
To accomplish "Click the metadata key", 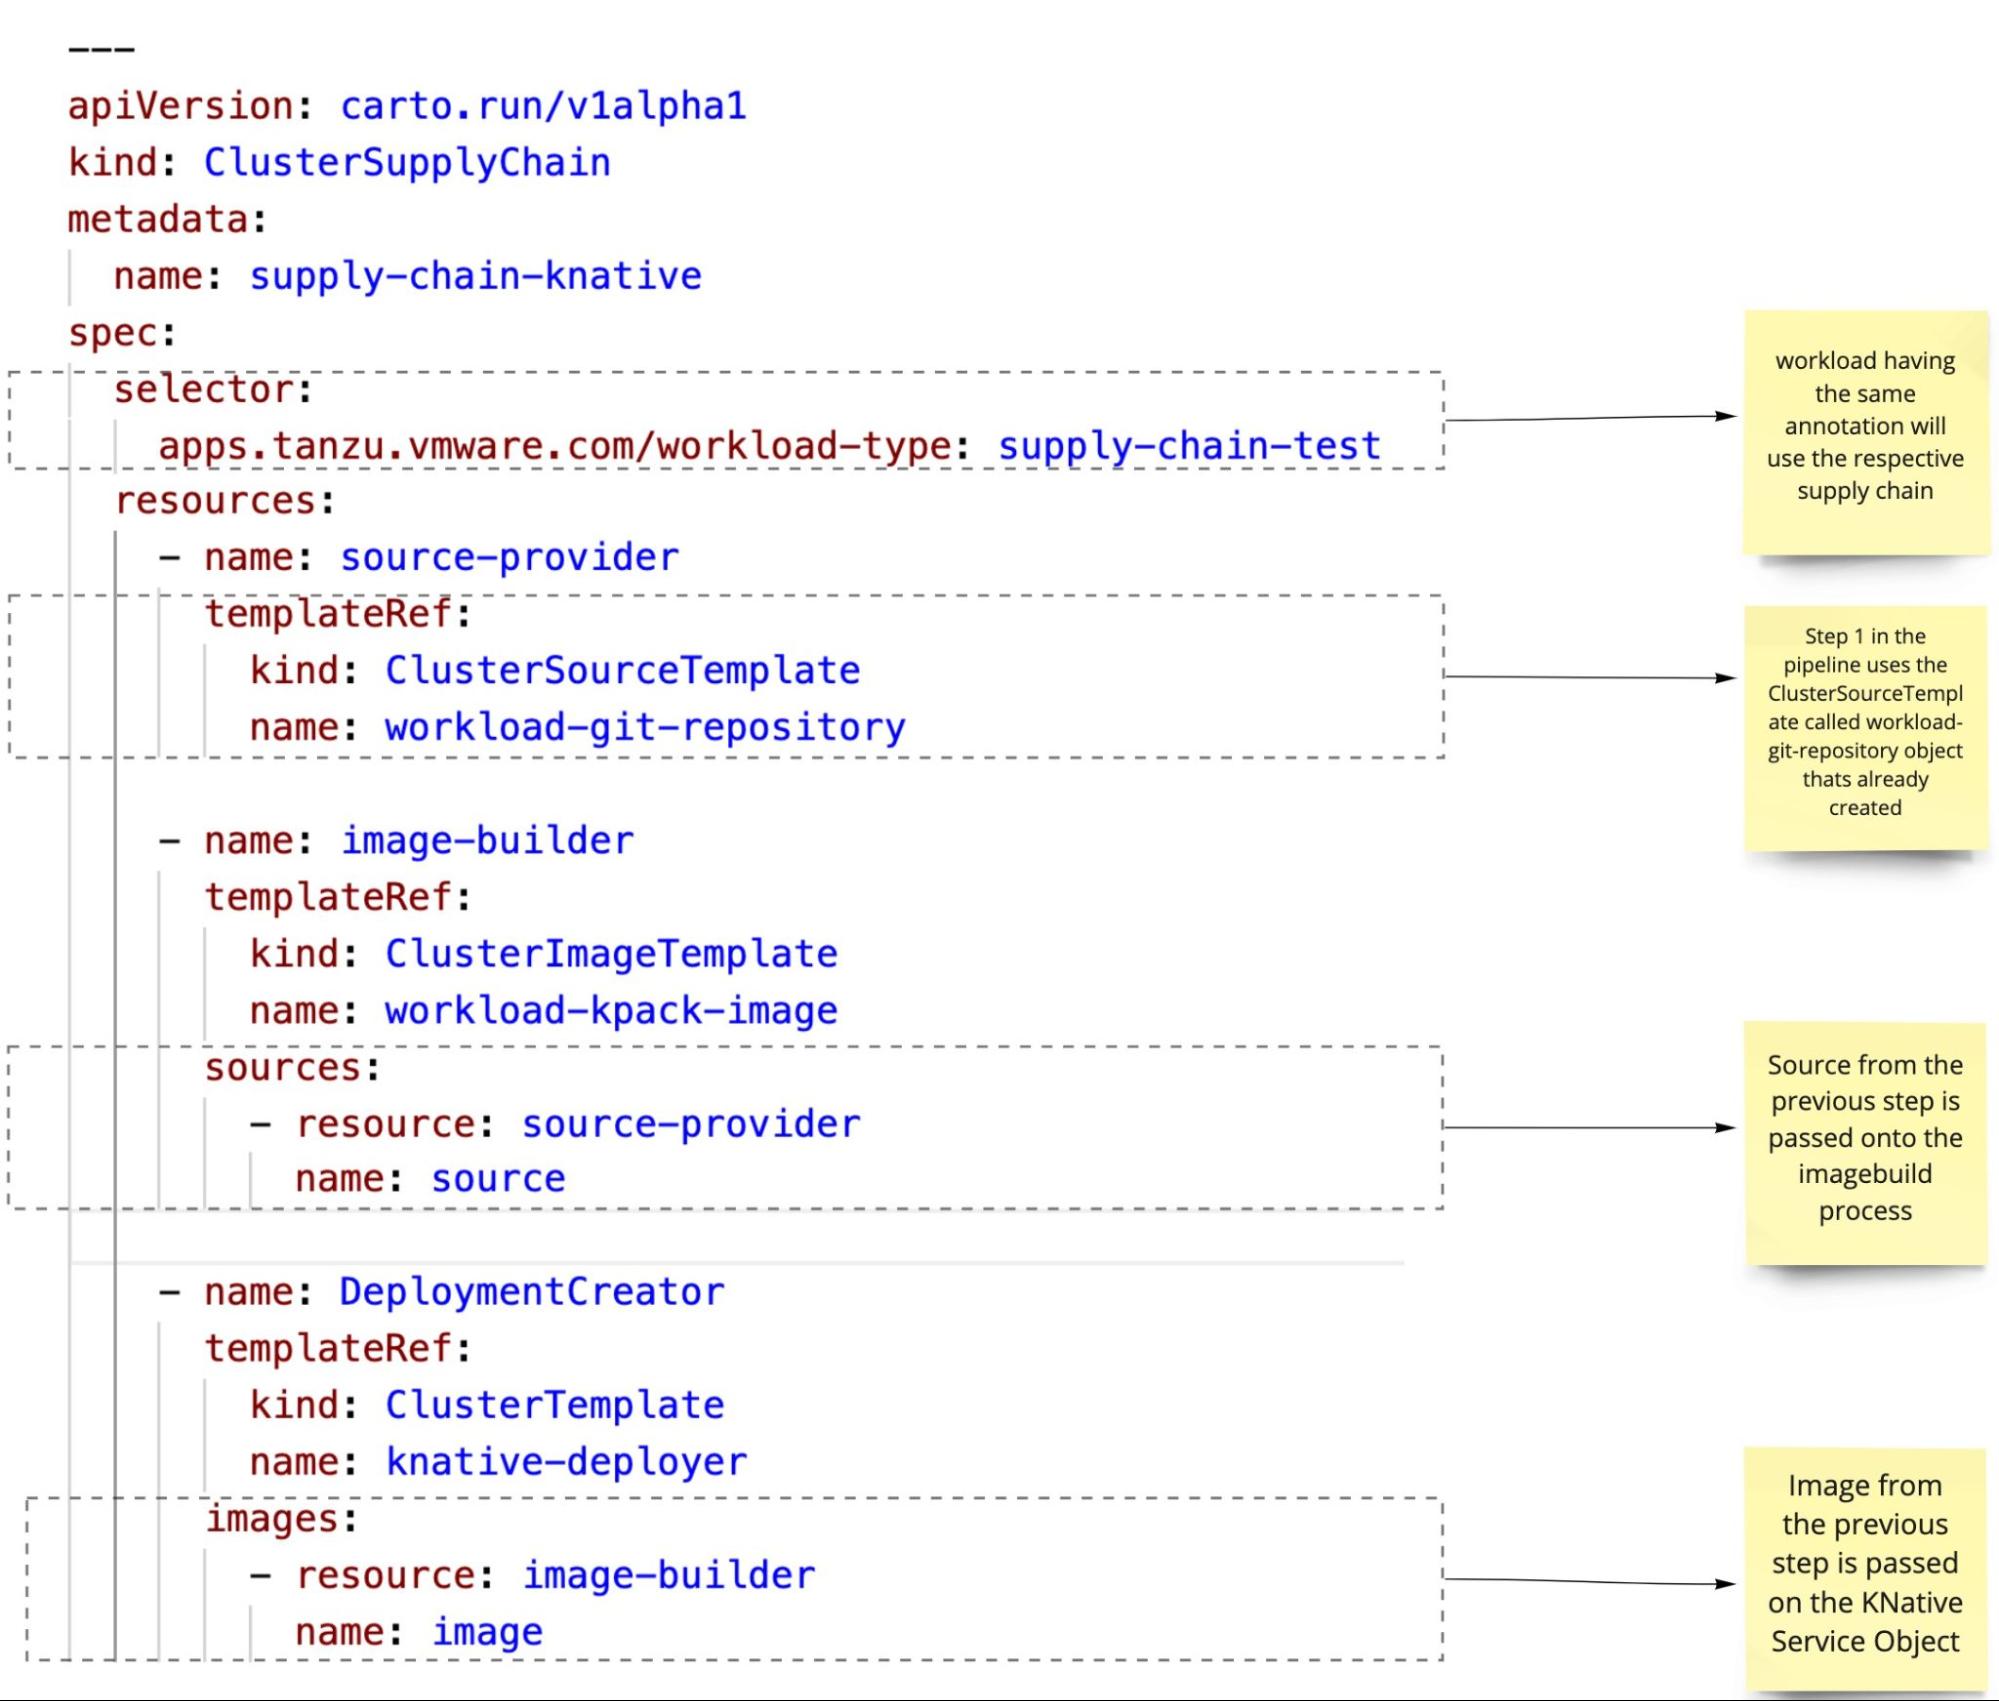I will tap(157, 219).
